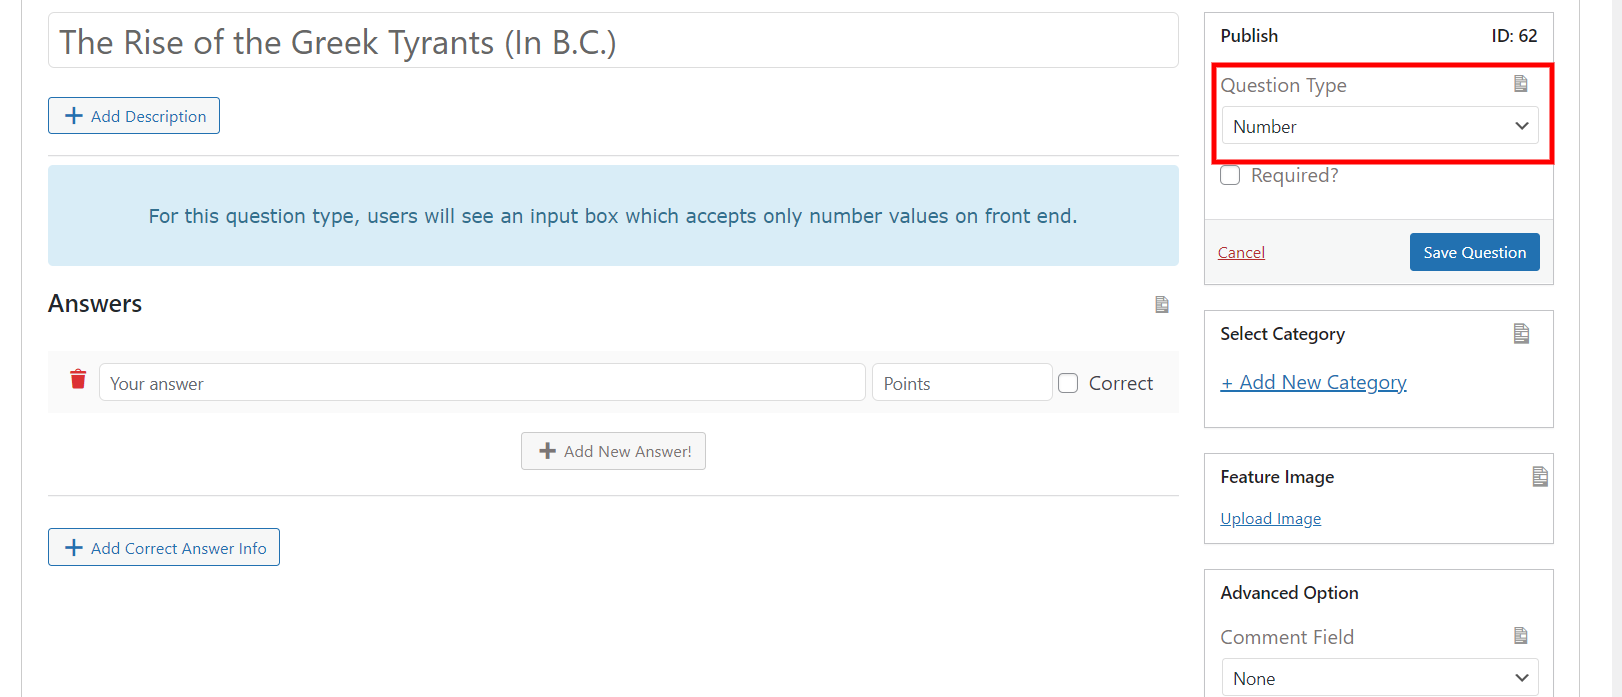Screen dimensions: 1622x697
Task: Click the document icon in Select Category
Action: coord(1521,333)
